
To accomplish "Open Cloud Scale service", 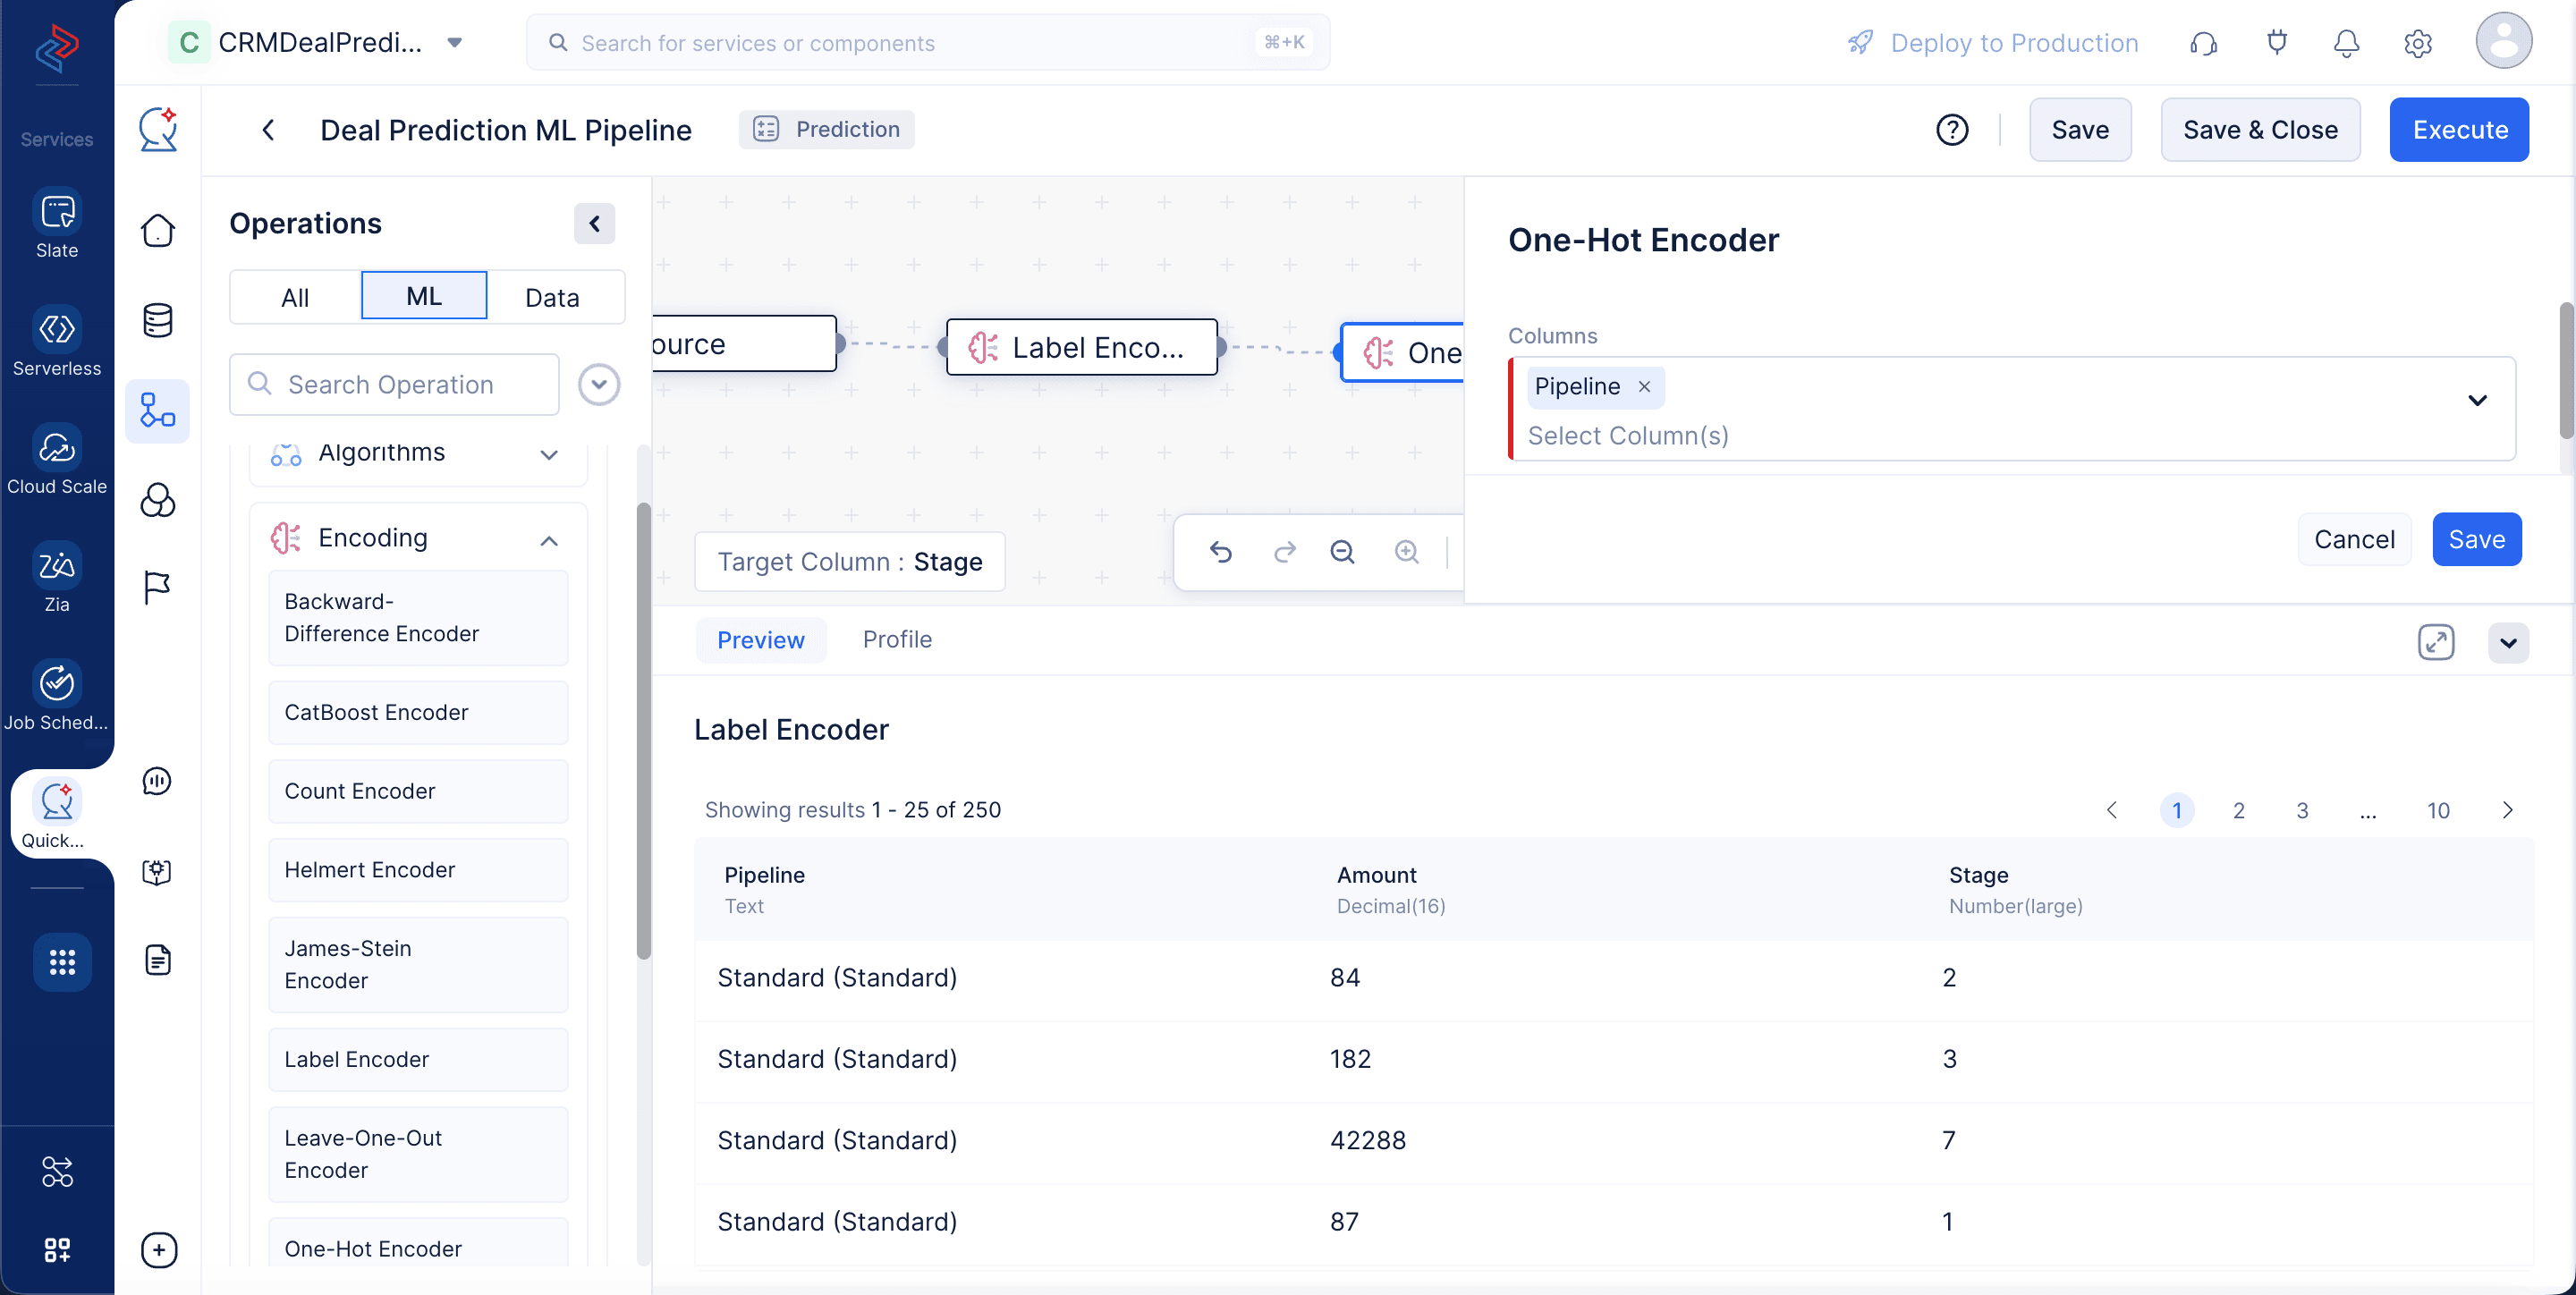I will [x=57, y=460].
